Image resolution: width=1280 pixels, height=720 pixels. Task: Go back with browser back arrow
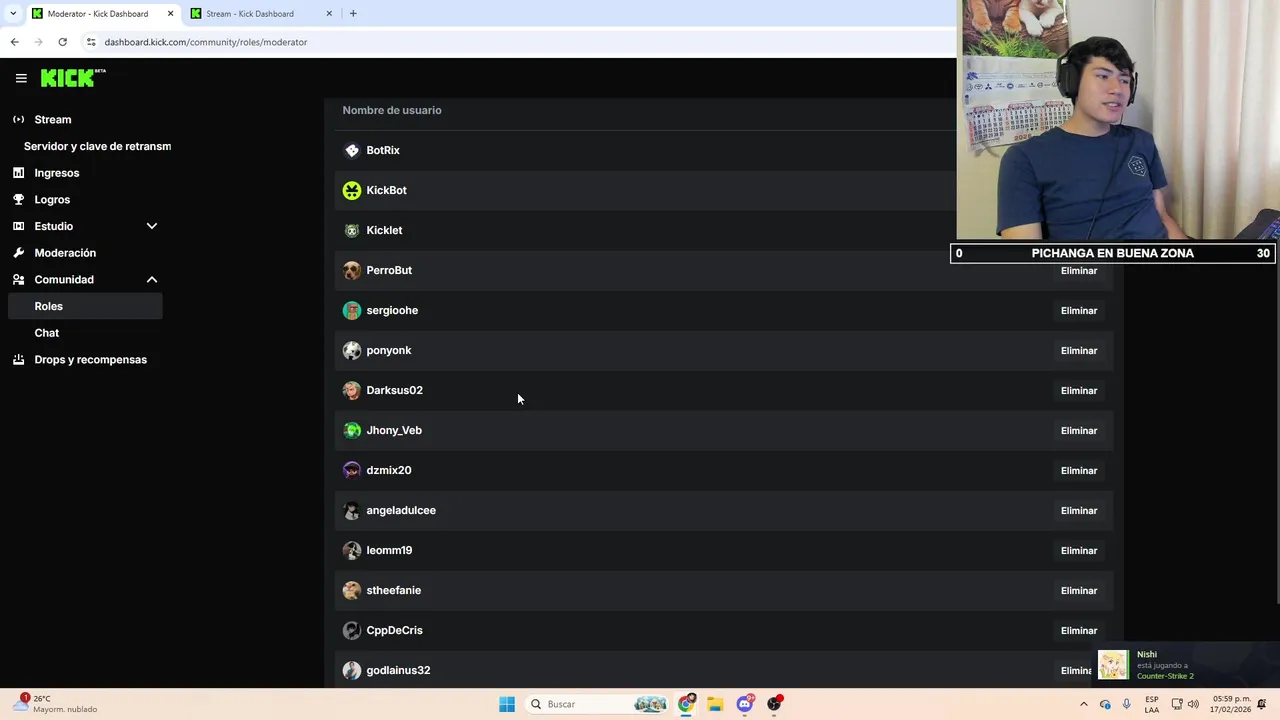(x=14, y=42)
